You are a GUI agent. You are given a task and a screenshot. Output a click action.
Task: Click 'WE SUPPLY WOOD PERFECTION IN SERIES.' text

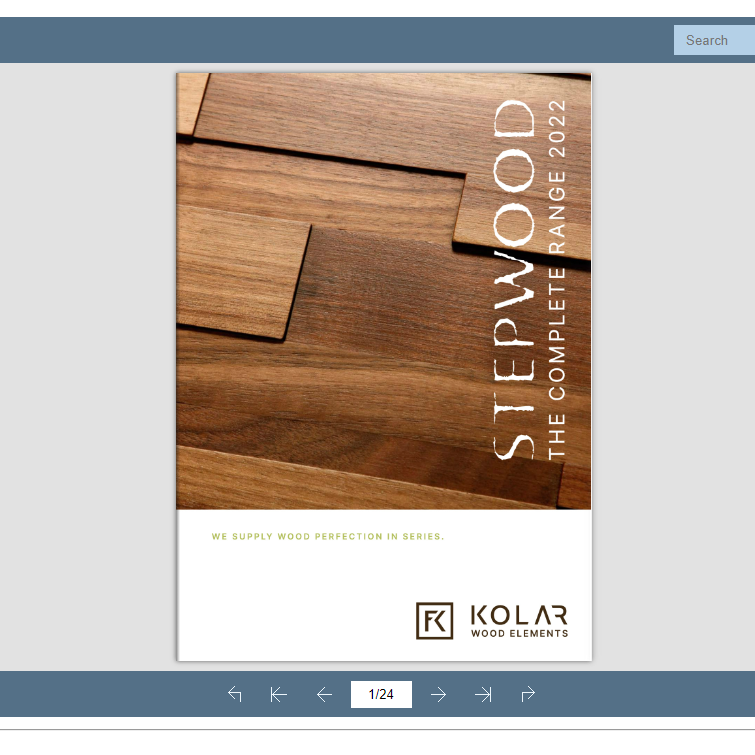coord(328,536)
